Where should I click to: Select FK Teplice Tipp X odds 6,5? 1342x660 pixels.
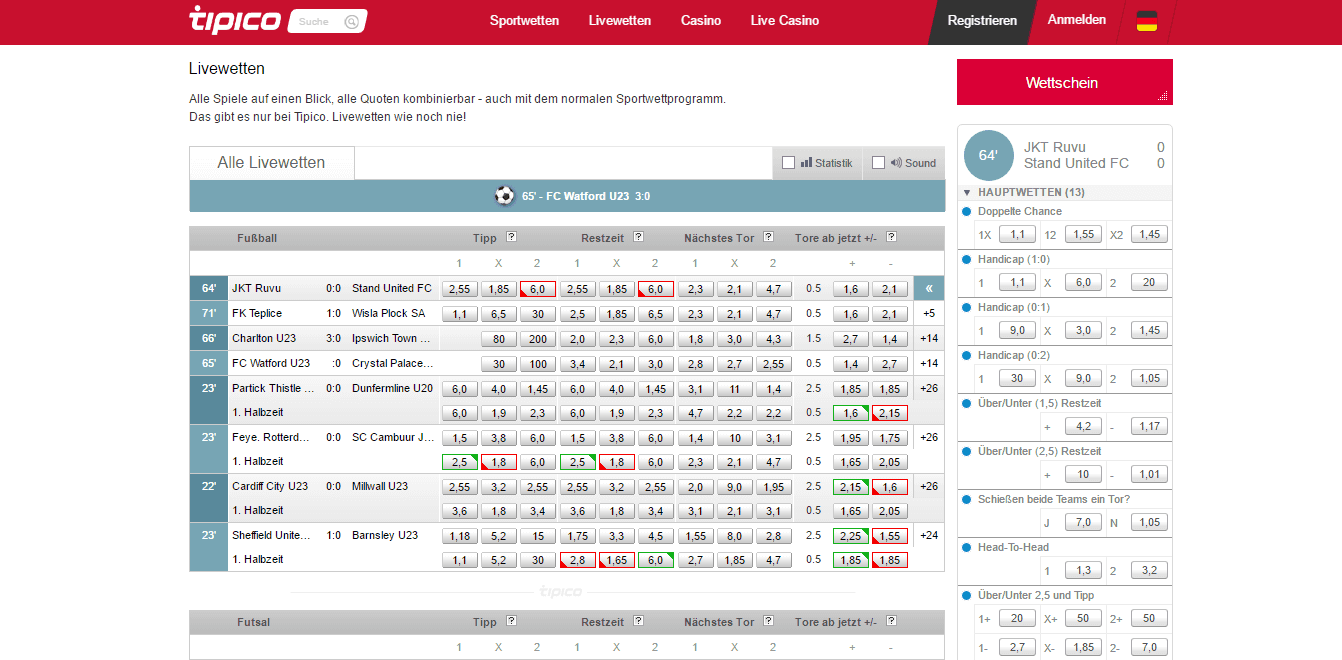[498, 313]
